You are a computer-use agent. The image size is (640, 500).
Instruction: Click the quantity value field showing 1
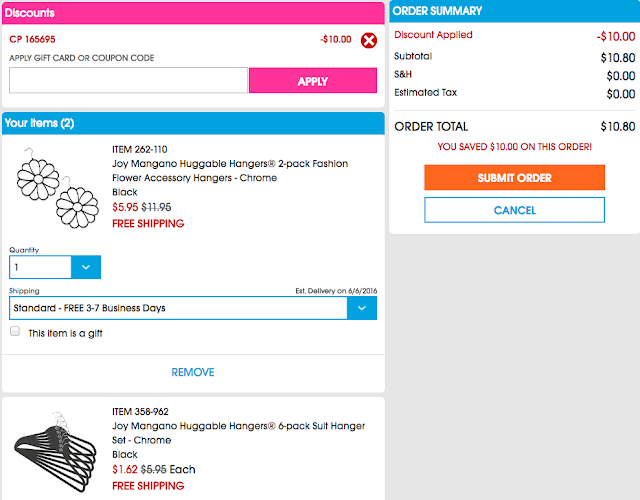(x=40, y=267)
